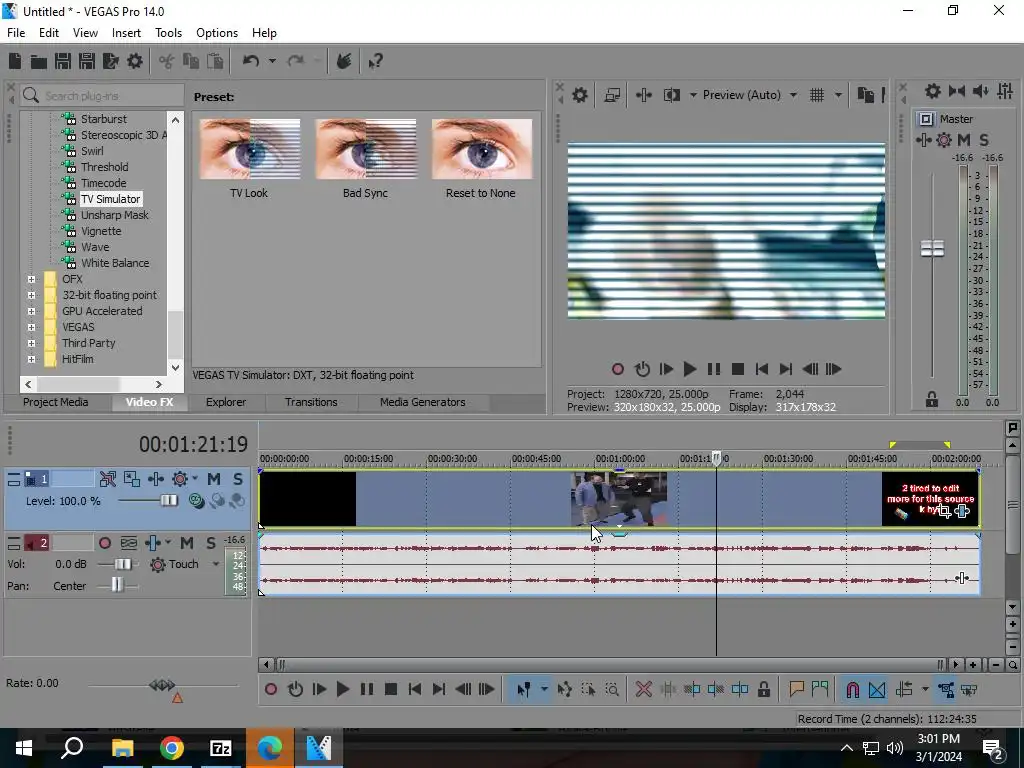The image size is (1024, 768).
Task: Select the TV Look preset
Action: tap(249, 159)
